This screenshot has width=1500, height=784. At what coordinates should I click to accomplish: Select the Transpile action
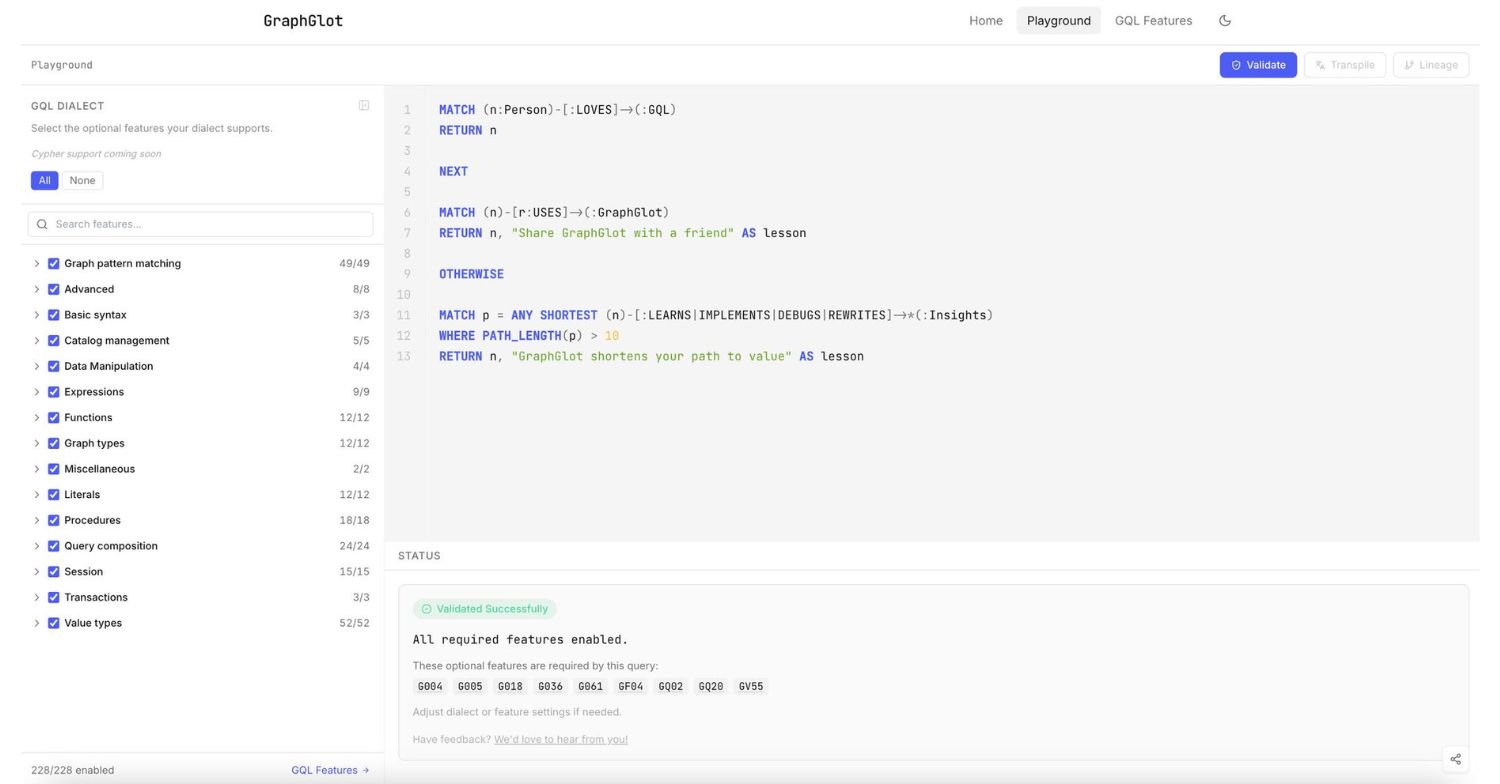click(x=1345, y=64)
